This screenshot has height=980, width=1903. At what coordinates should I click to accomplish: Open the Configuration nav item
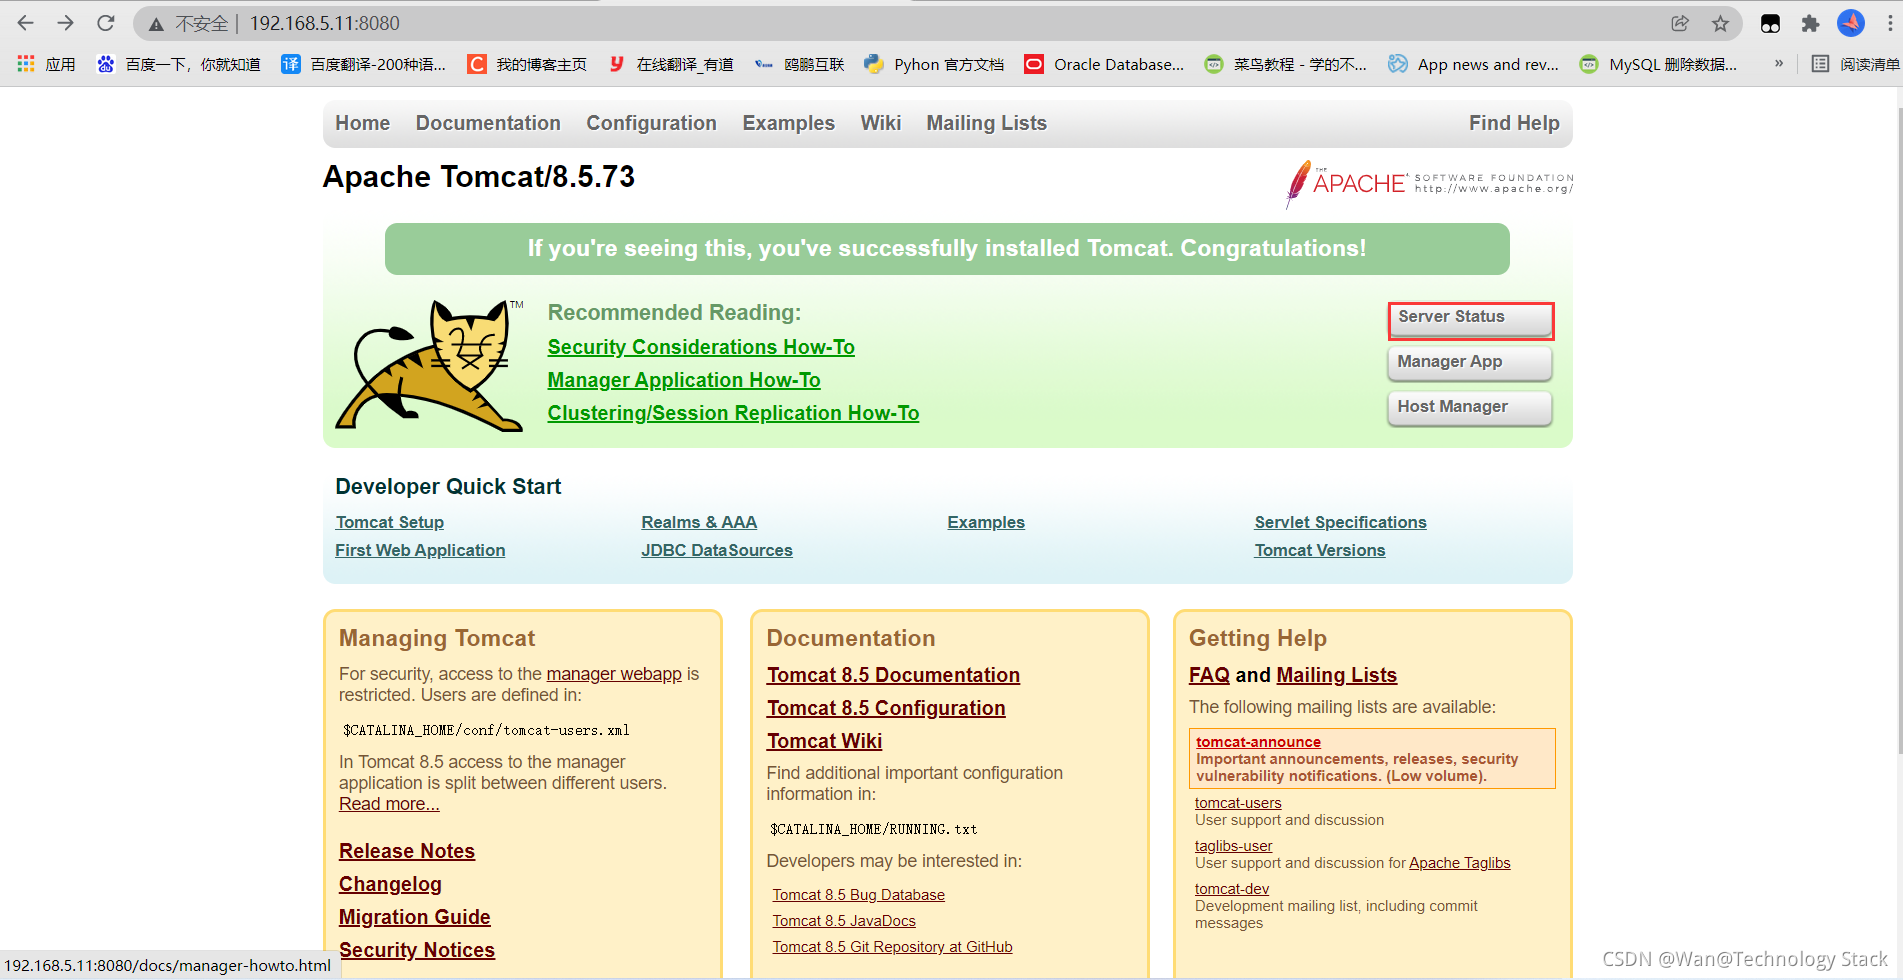coord(651,123)
